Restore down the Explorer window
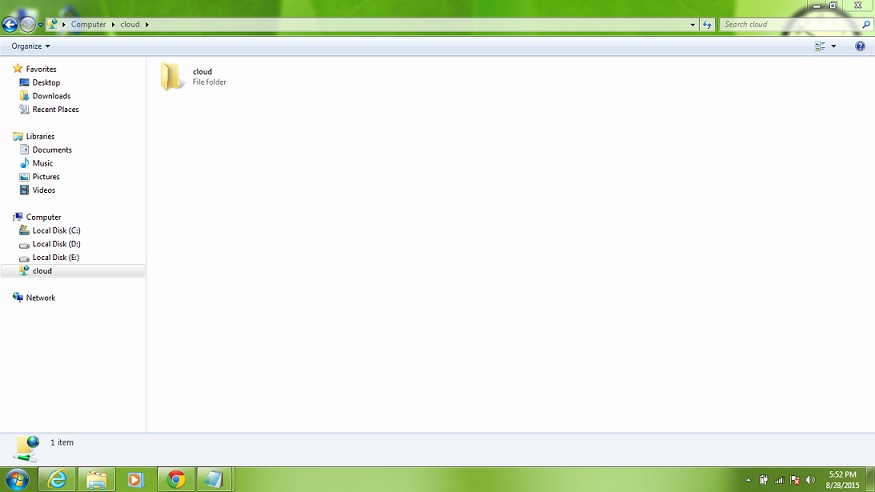 pyautogui.click(x=833, y=6)
